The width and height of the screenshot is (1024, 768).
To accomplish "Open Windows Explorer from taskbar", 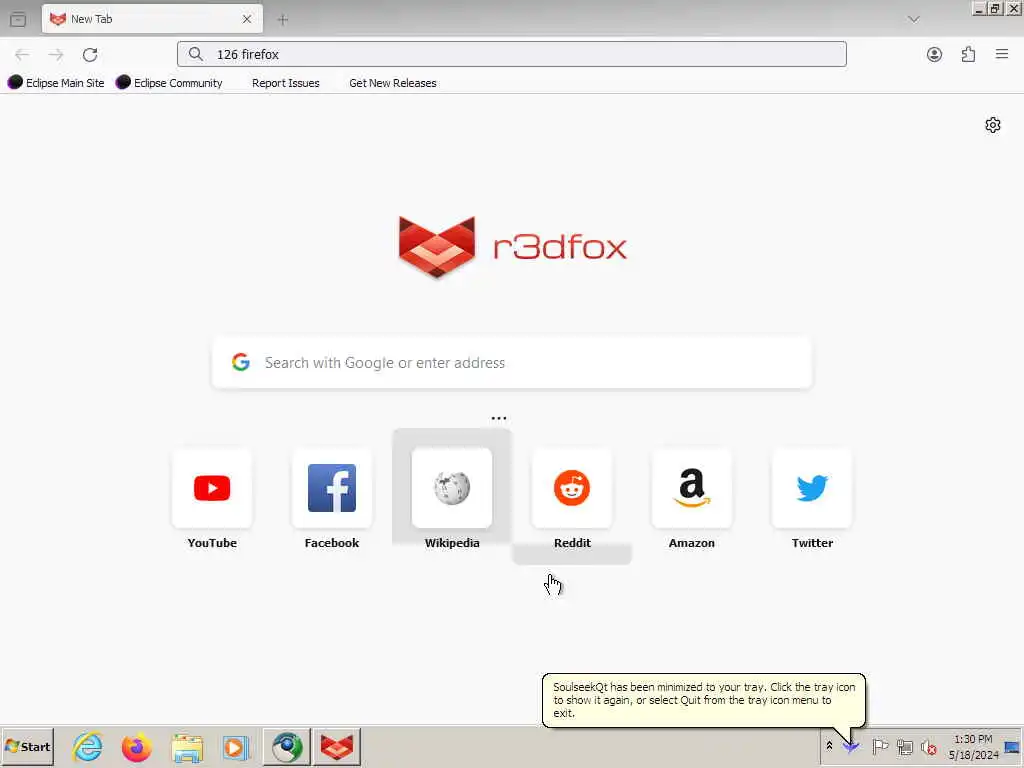I will click(x=187, y=746).
